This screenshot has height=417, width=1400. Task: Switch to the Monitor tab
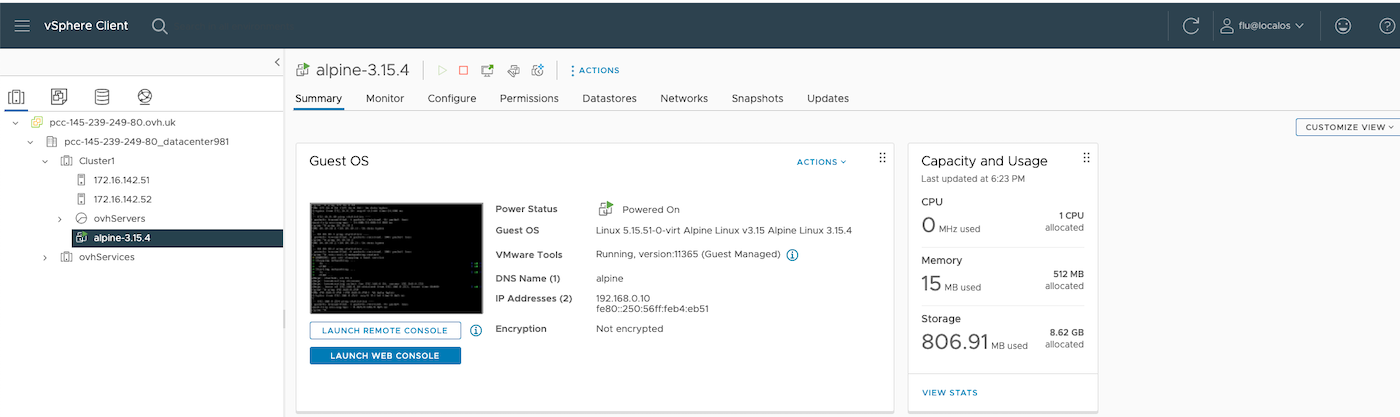tap(385, 98)
